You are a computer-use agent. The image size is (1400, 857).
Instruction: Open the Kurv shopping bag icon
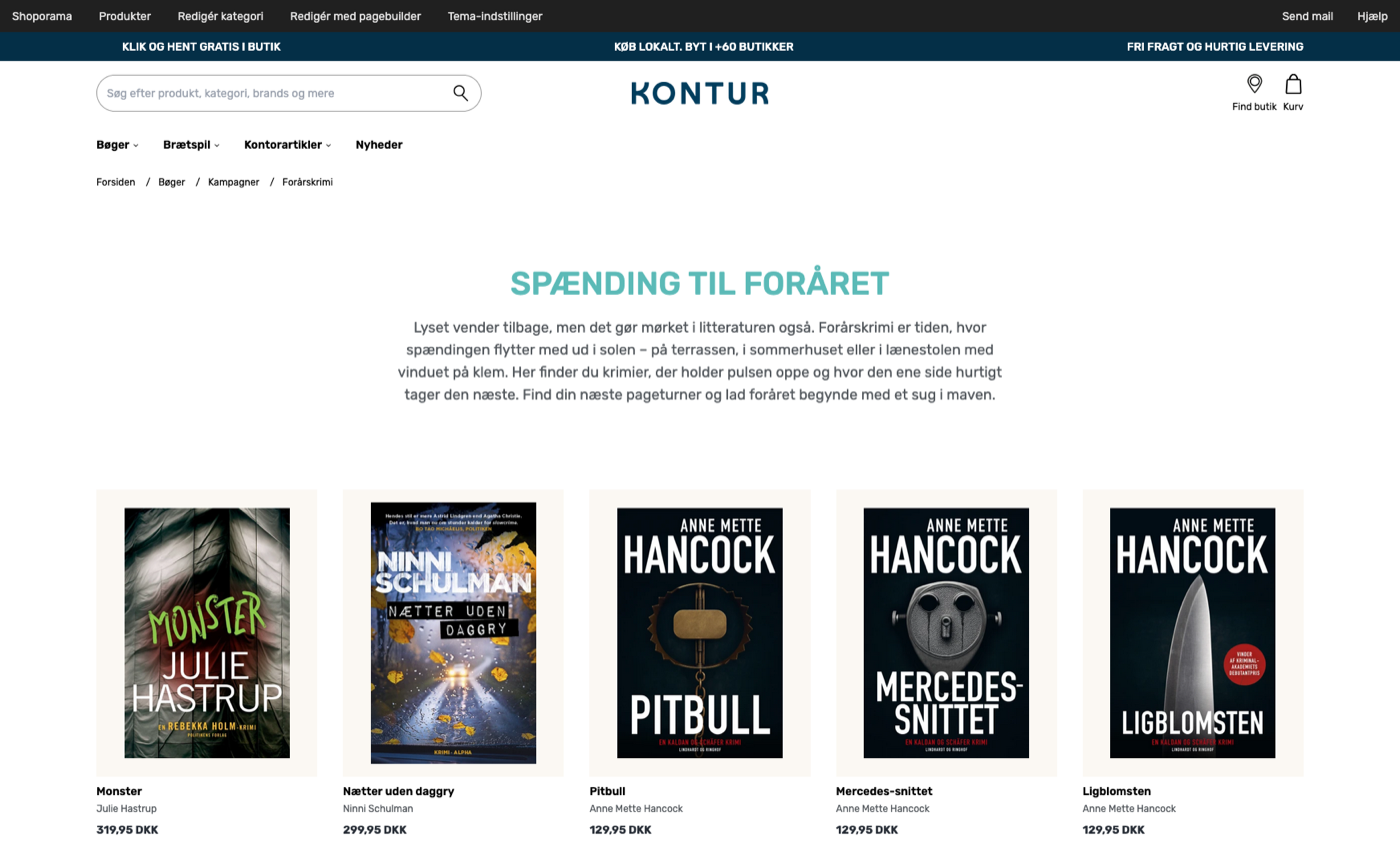[1293, 85]
